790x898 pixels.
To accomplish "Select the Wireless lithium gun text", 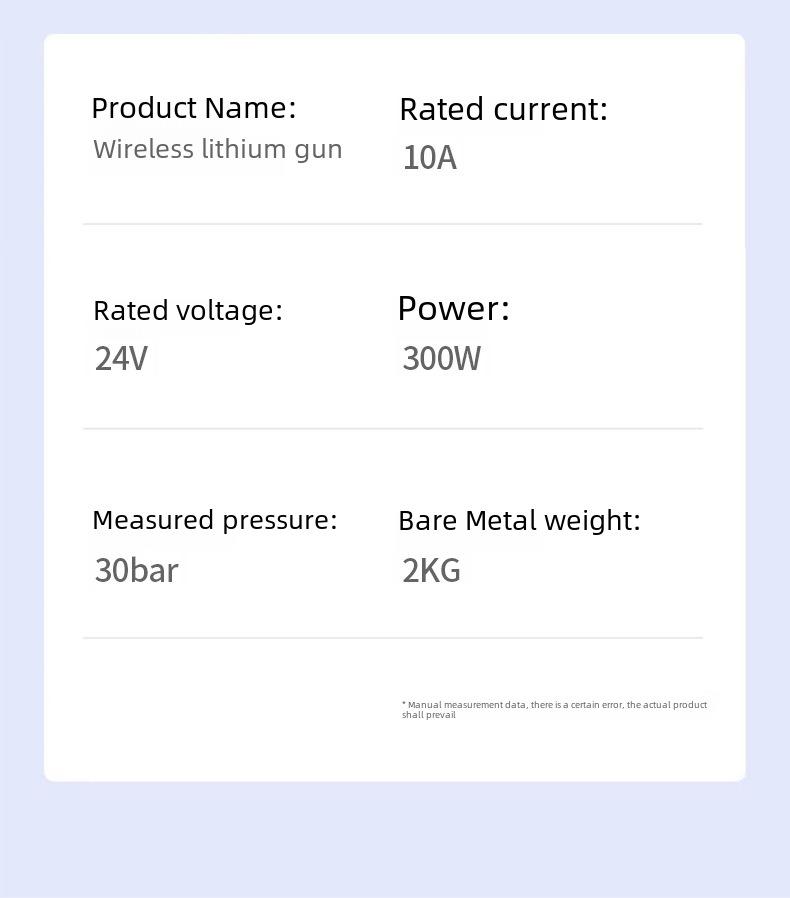I will coord(218,150).
